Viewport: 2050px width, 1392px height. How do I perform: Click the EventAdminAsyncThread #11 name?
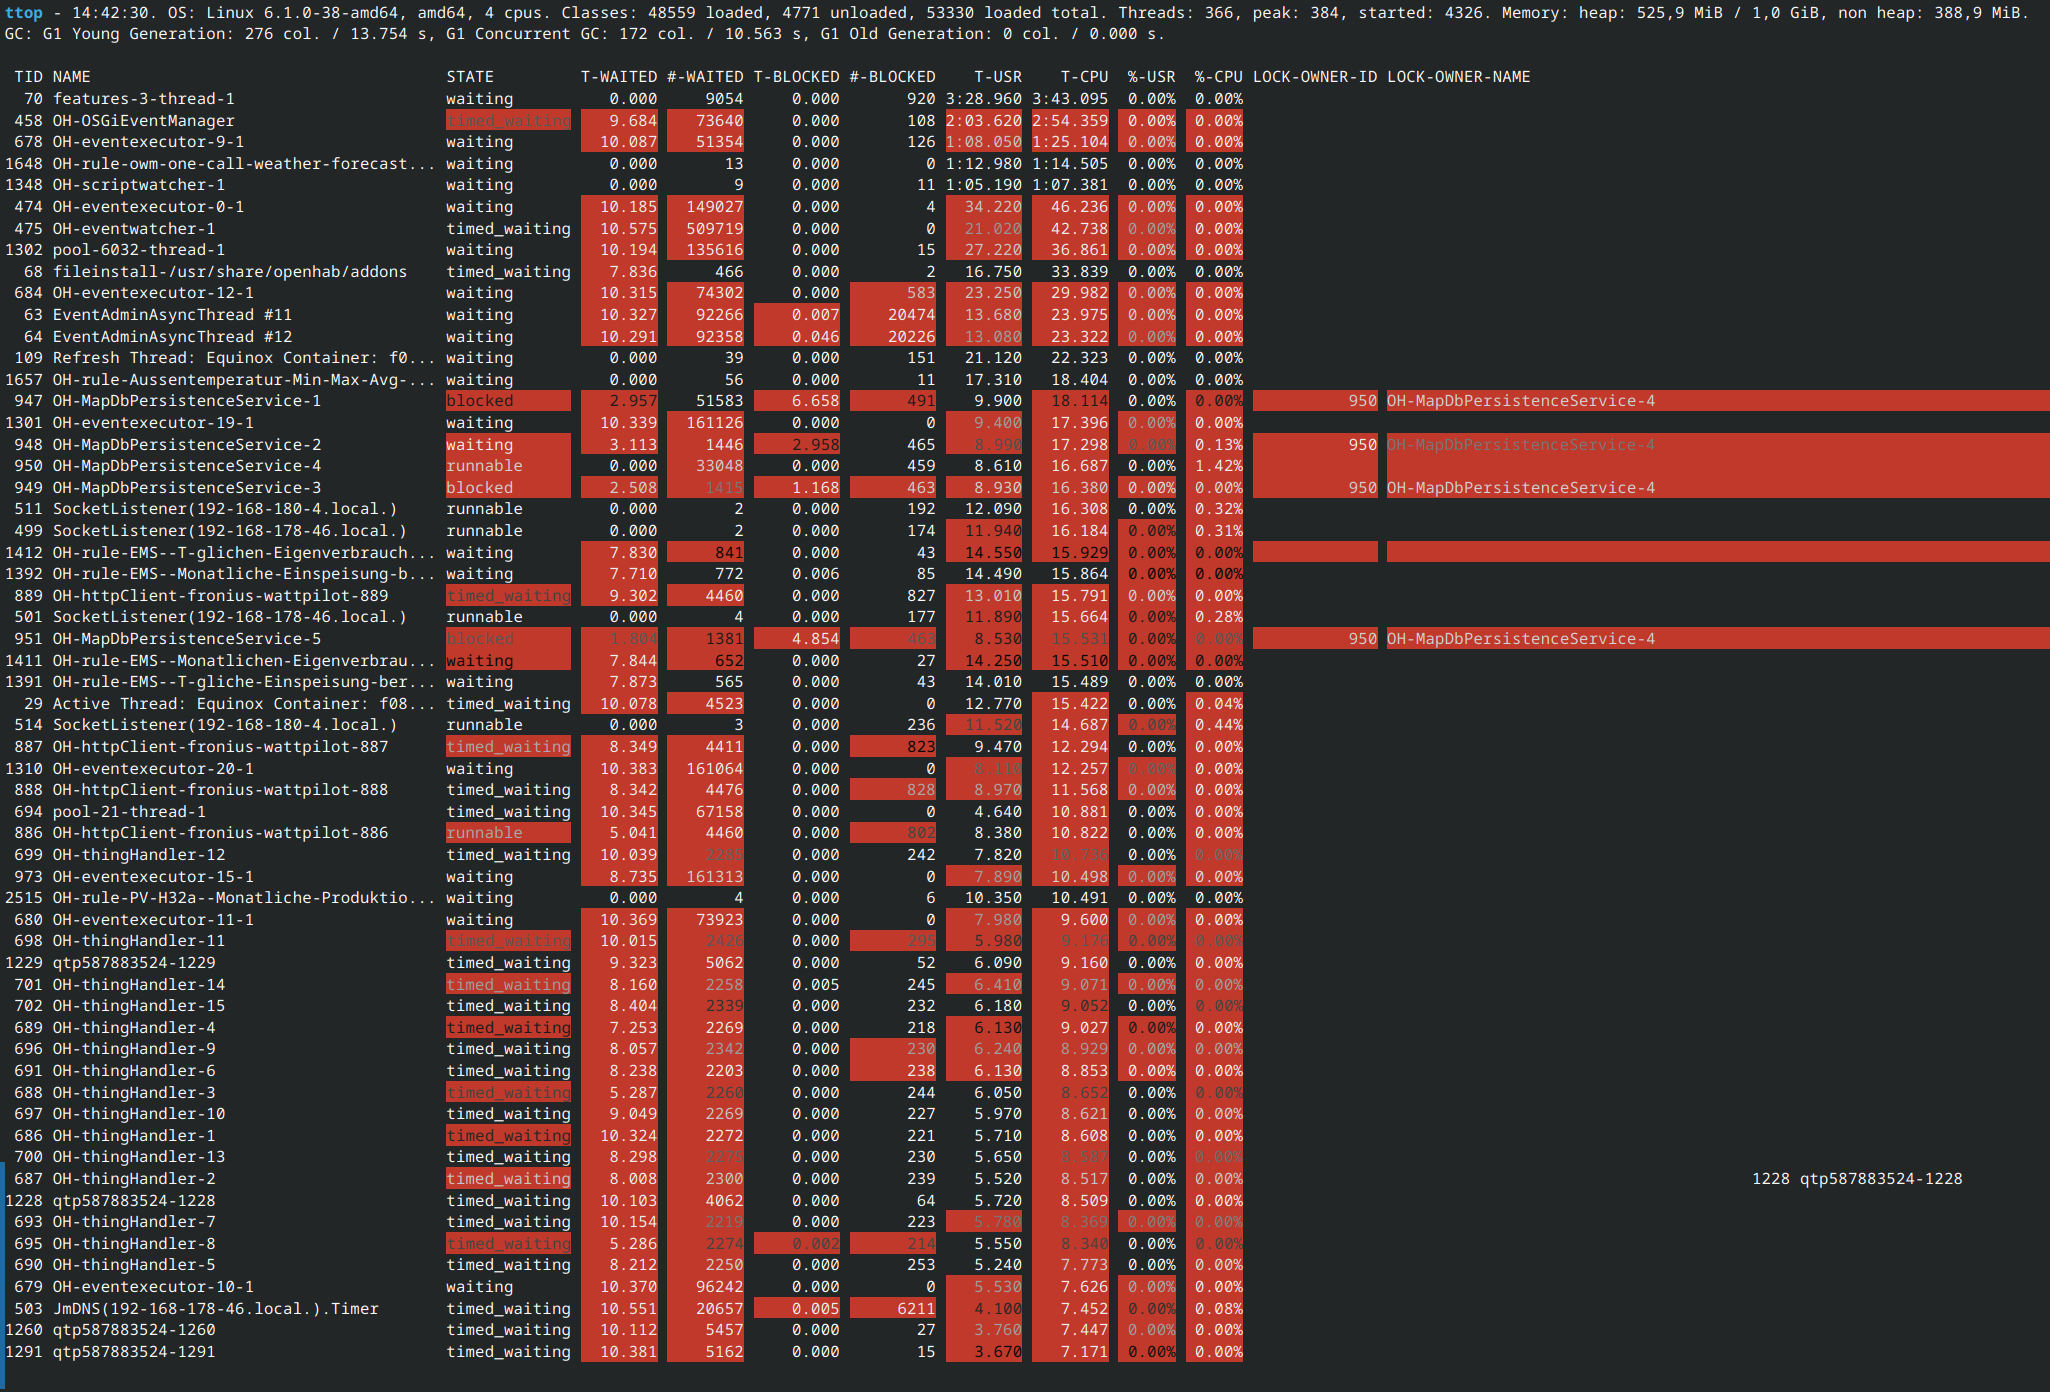172,315
